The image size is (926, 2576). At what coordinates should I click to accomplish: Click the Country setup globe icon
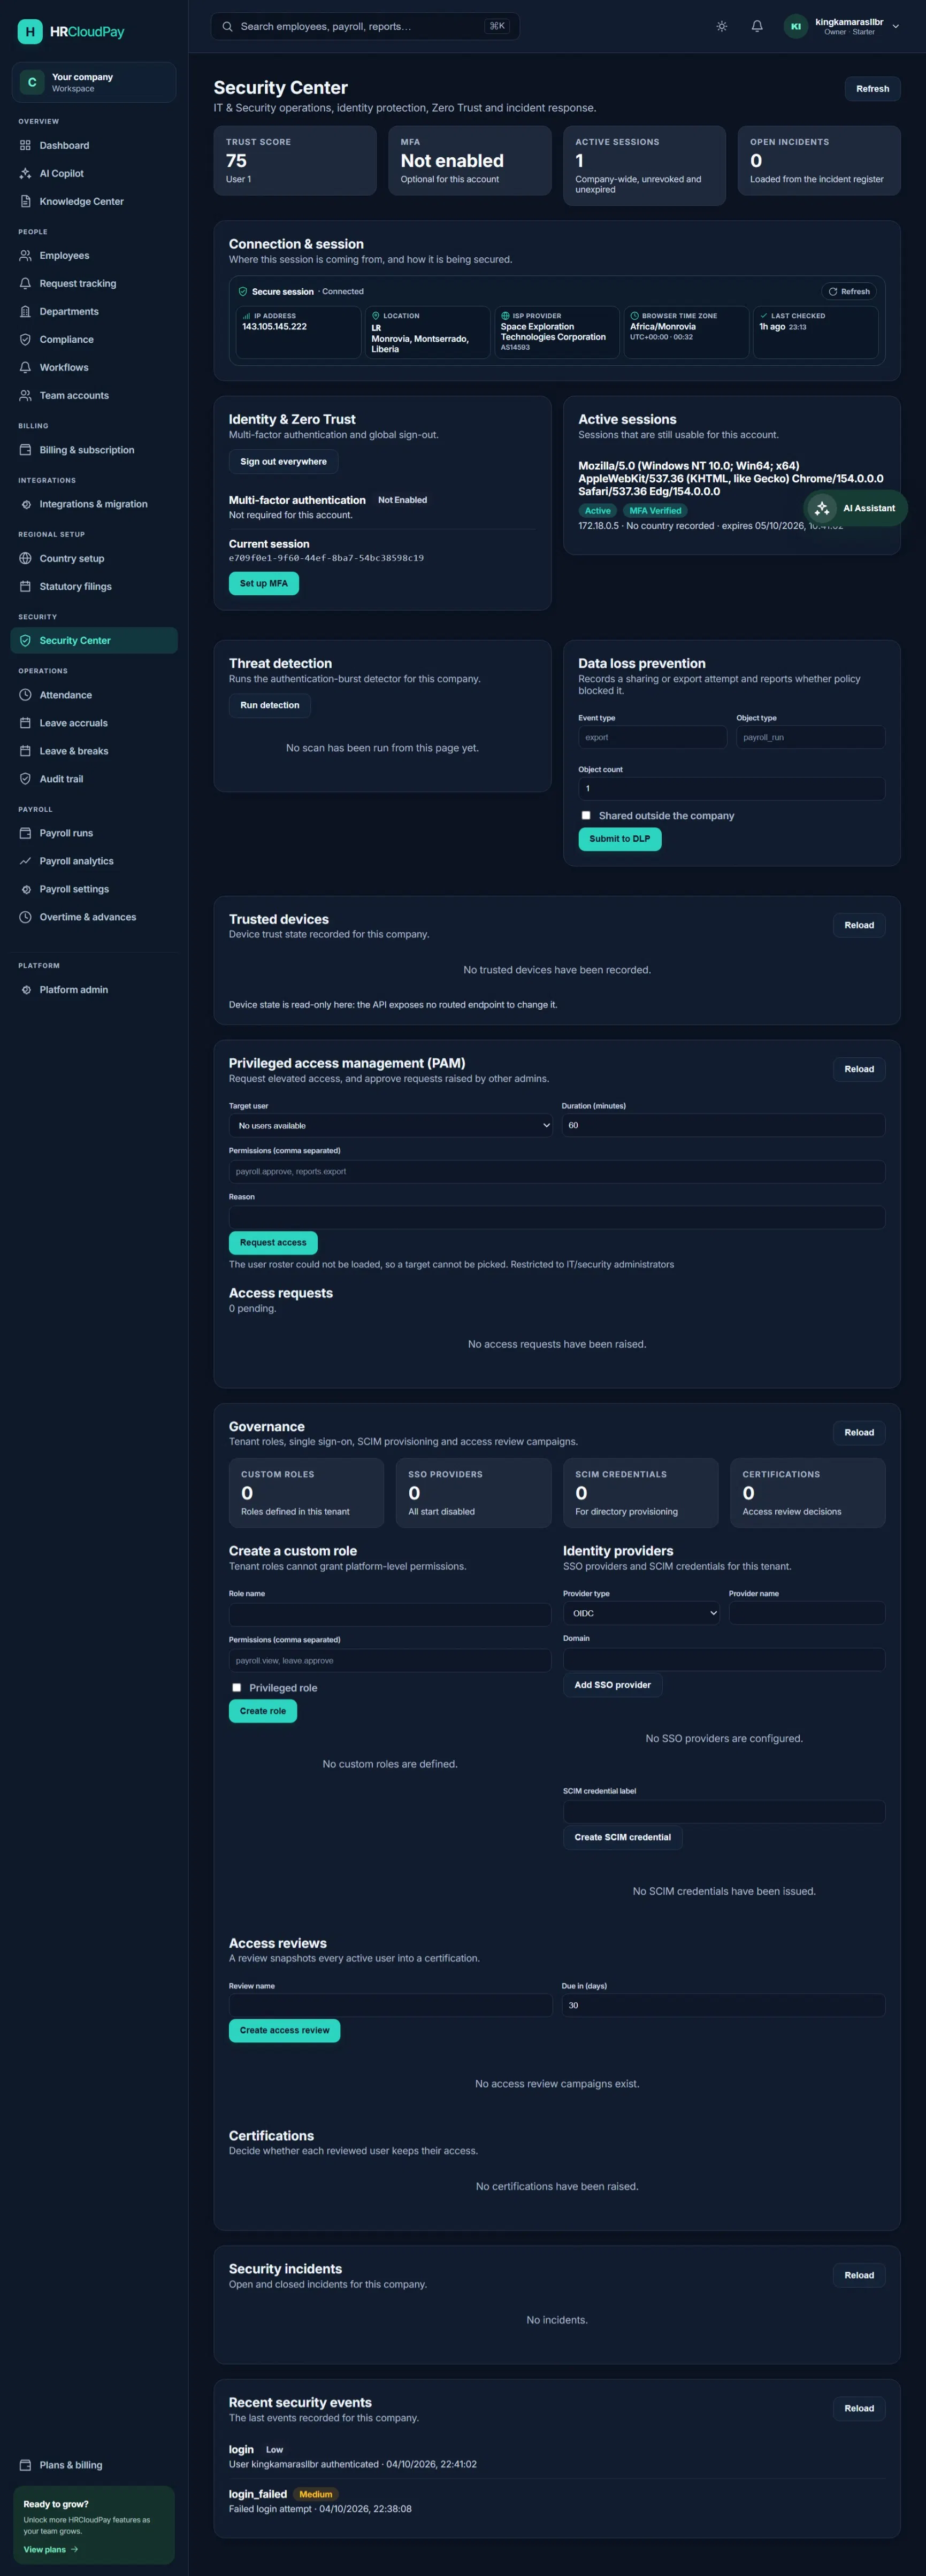coord(25,559)
